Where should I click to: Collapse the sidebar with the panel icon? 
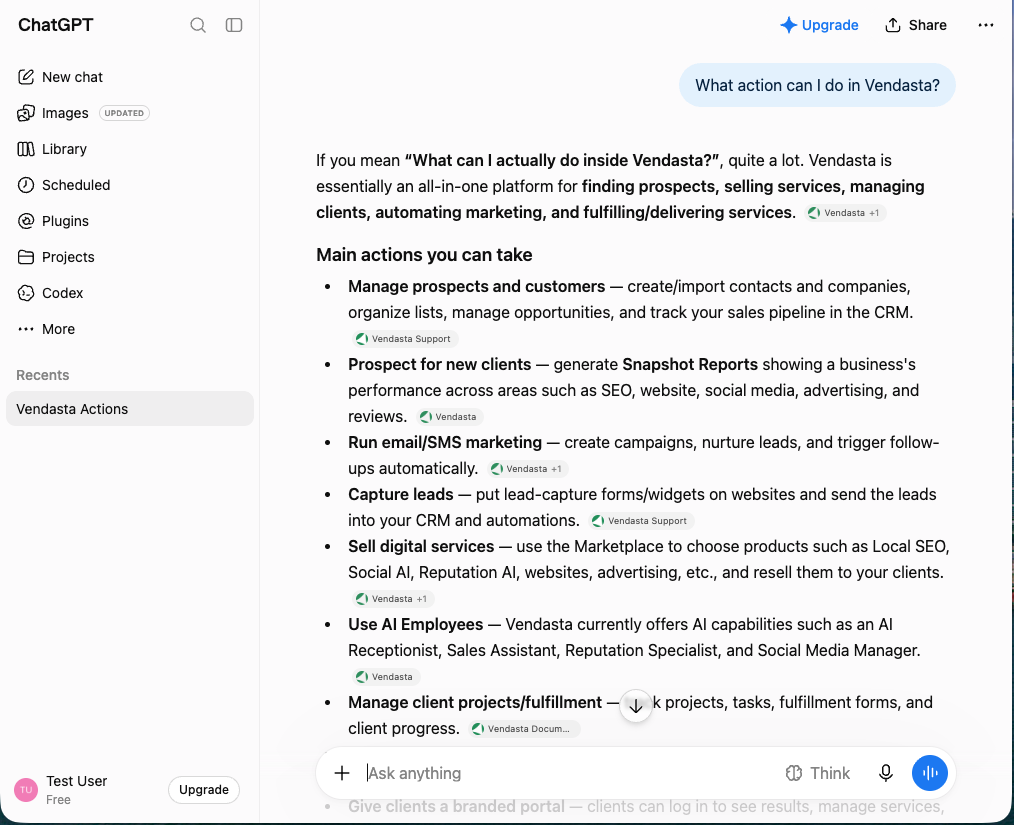[233, 25]
